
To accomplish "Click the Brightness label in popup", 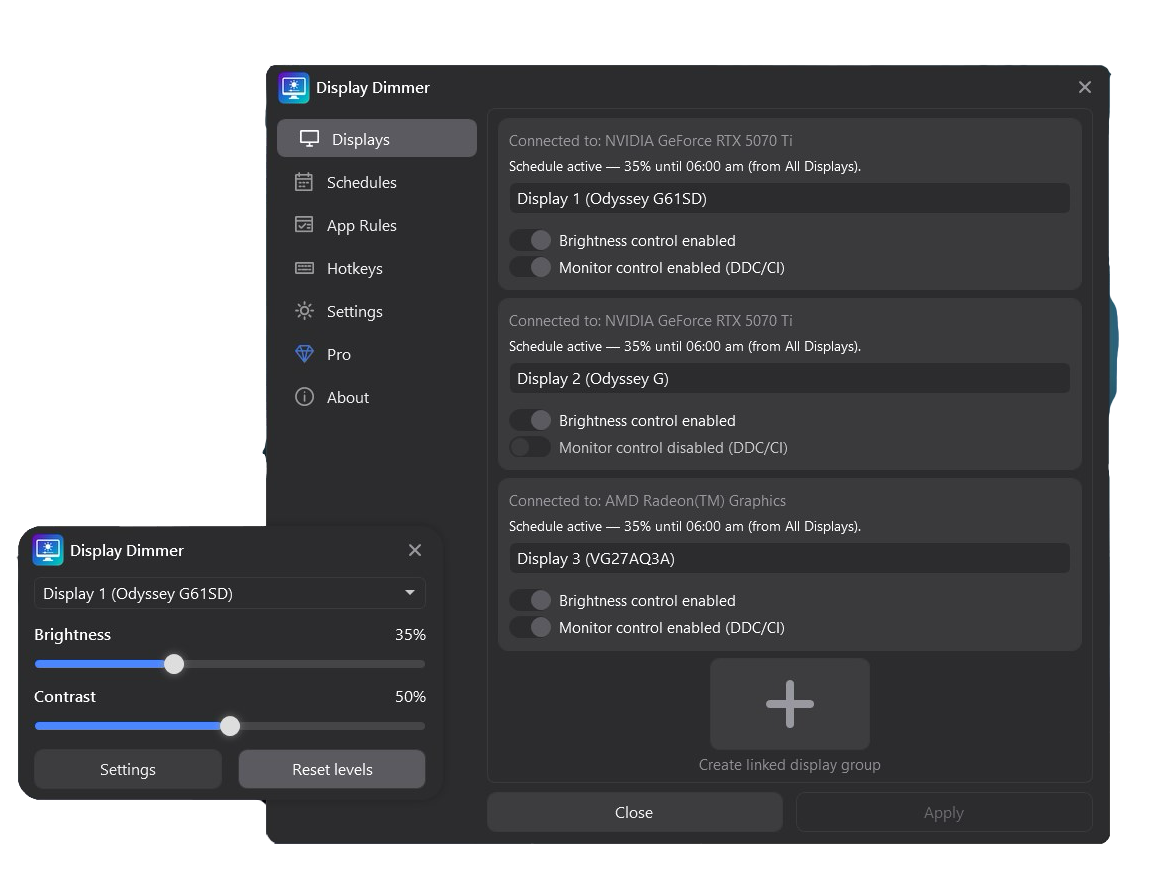I will (72, 635).
